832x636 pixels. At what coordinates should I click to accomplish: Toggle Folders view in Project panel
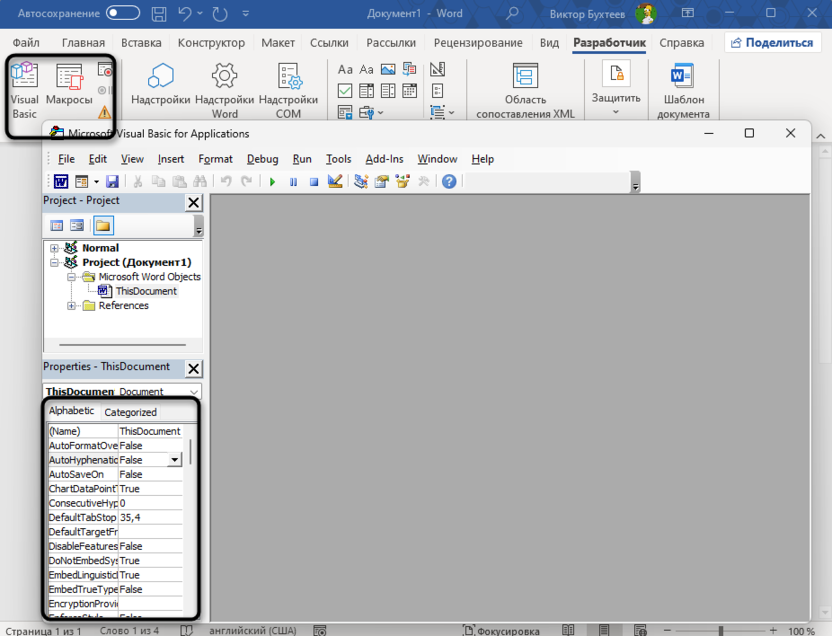click(x=104, y=226)
